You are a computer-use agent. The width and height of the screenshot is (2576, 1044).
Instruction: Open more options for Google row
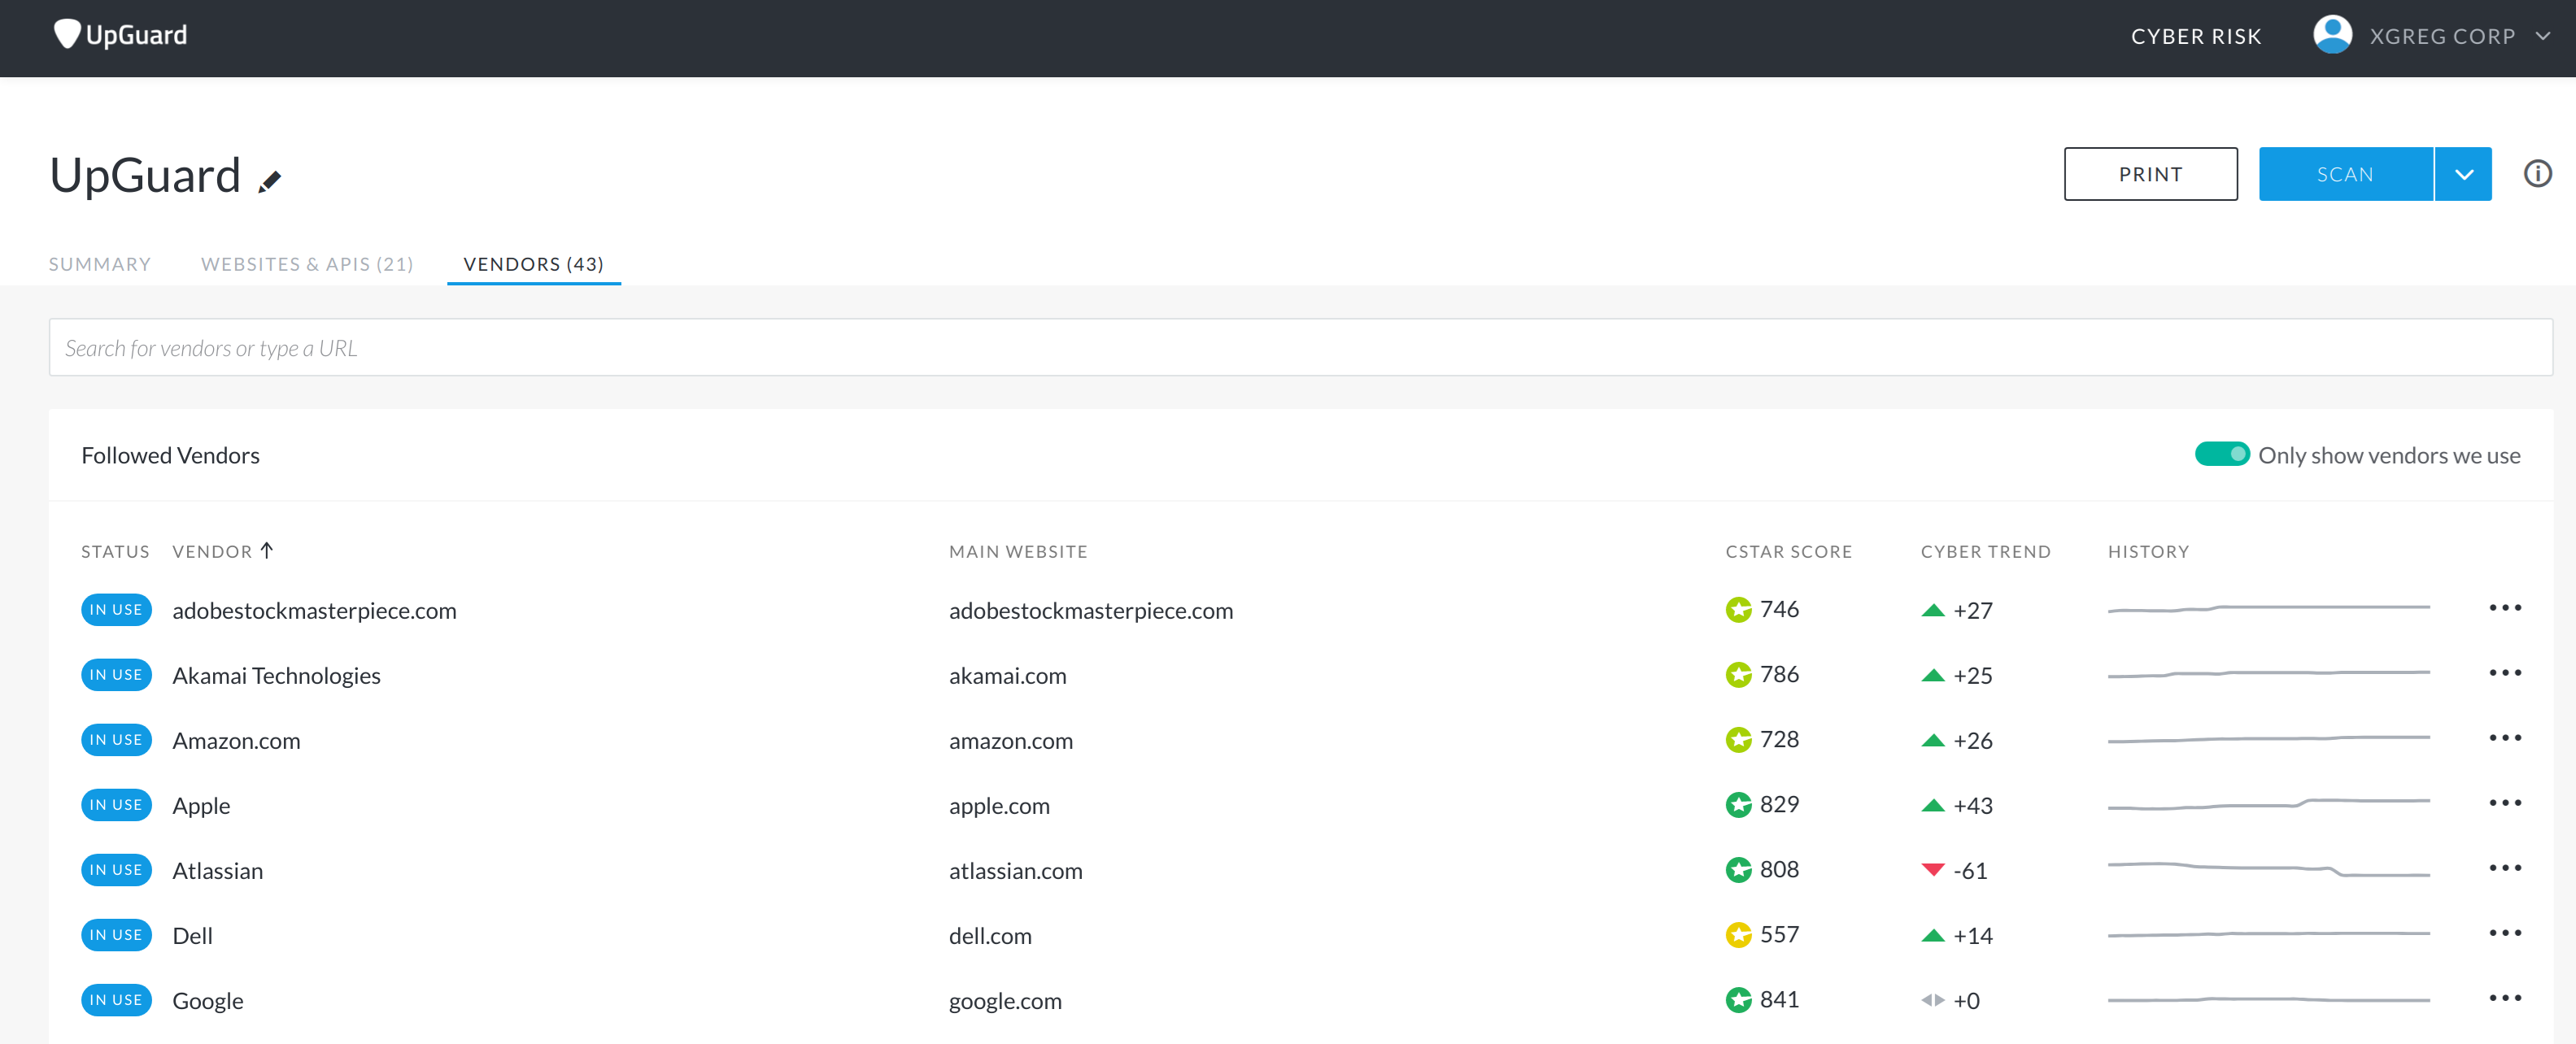[x=2505, y=999]
